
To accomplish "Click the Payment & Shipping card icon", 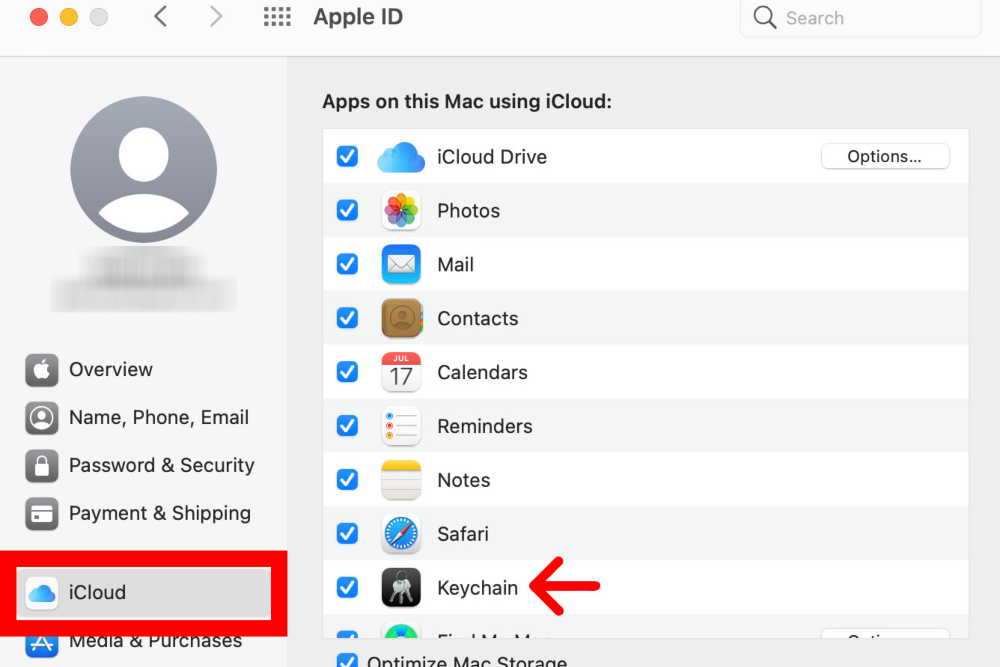I will (41, 513).
